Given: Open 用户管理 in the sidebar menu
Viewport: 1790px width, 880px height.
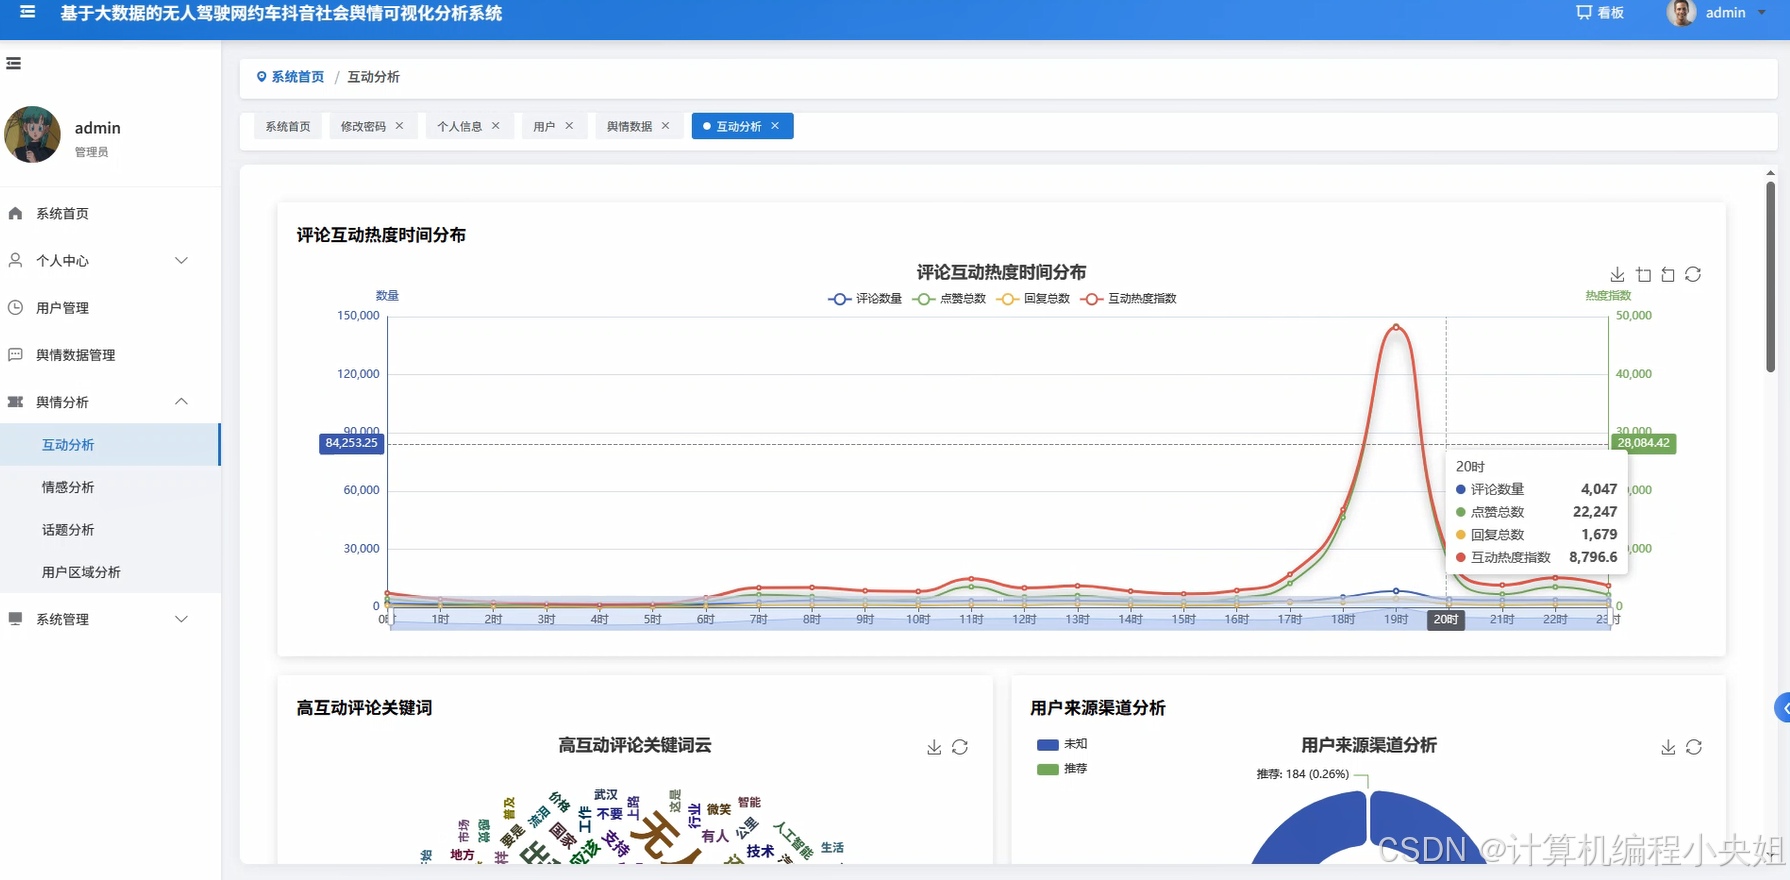Looking at the screenshot, I should click(x=110, y=307).
